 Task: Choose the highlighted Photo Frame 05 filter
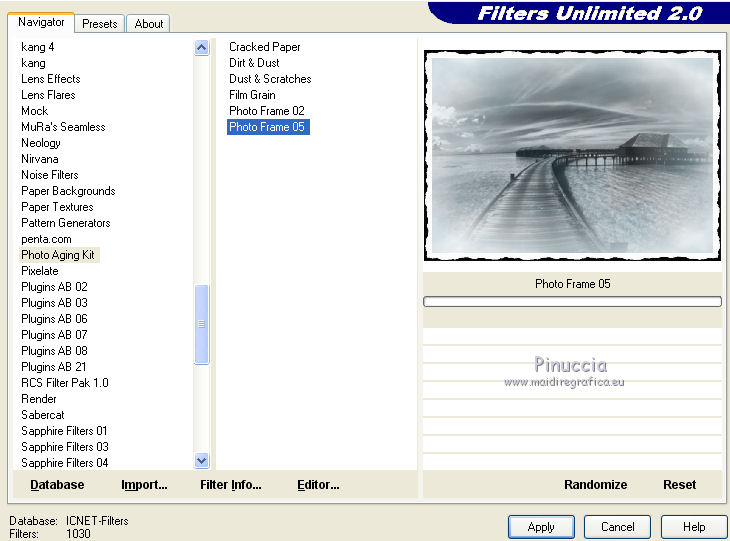(x=268, y=127)
